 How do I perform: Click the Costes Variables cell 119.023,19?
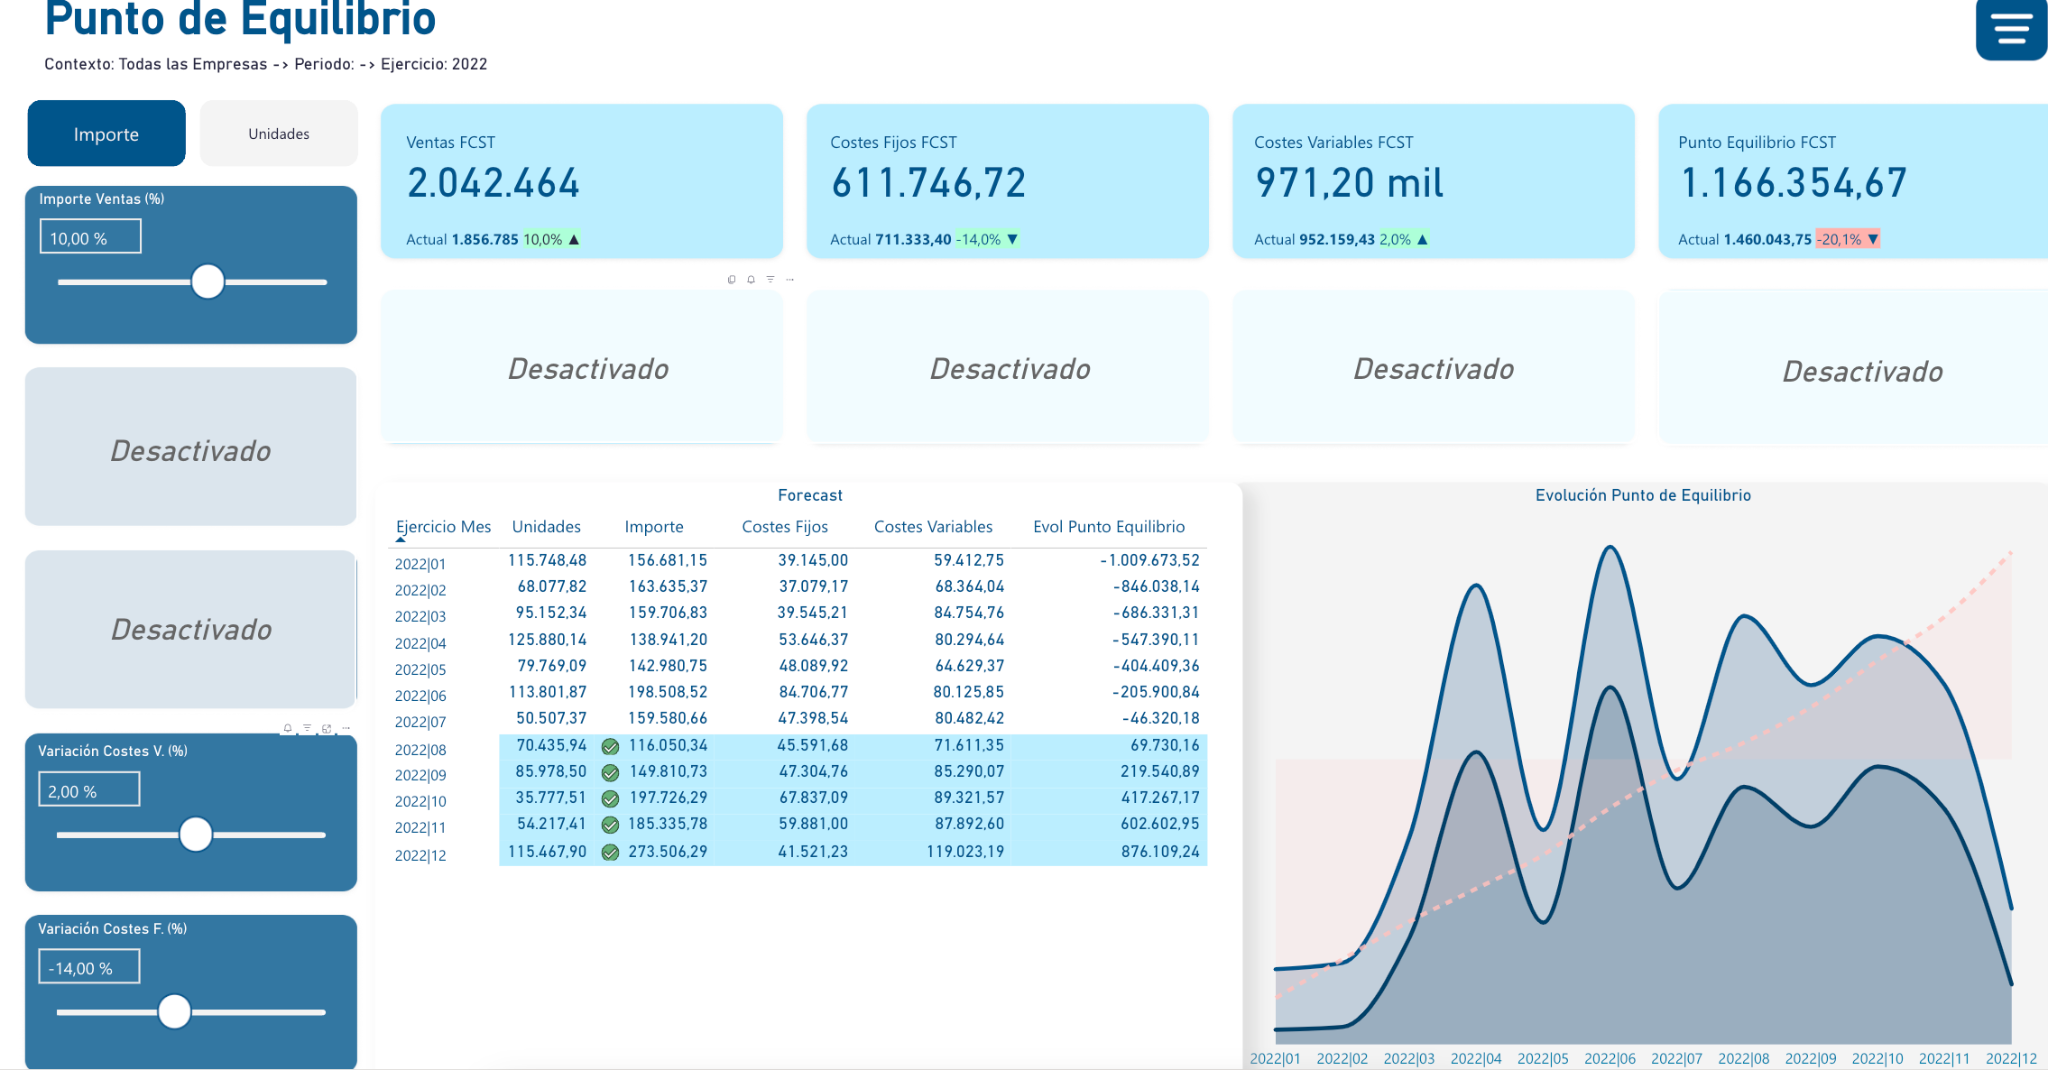coord(965,852)
